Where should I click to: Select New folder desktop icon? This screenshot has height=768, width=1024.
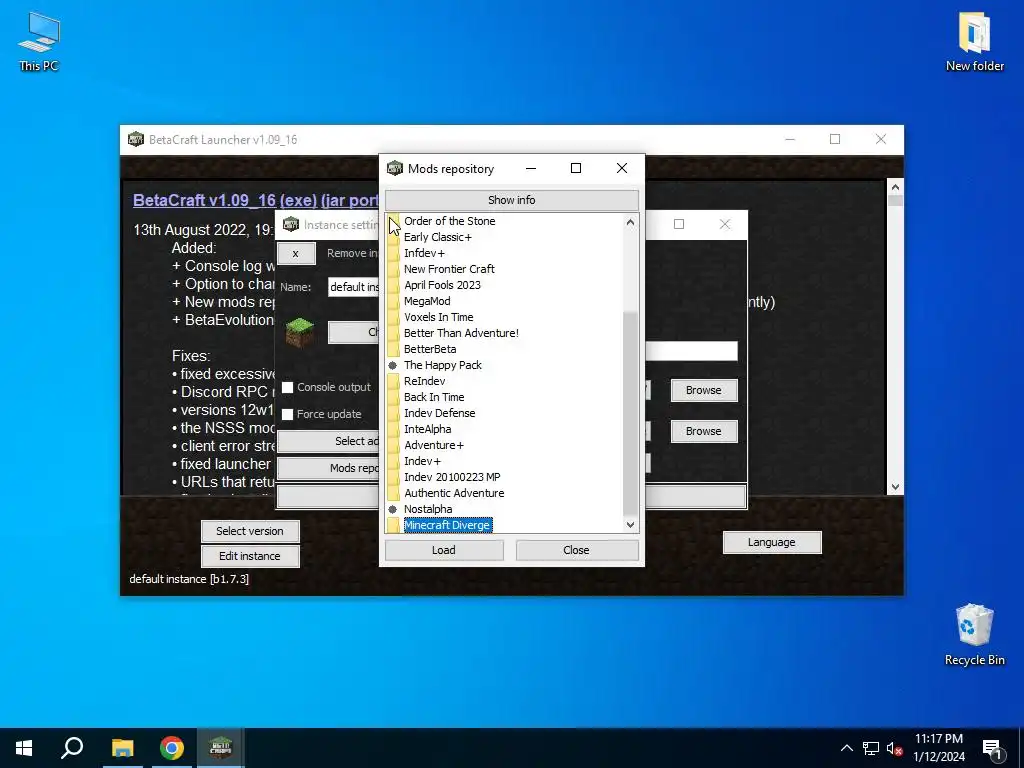(974, 42)
